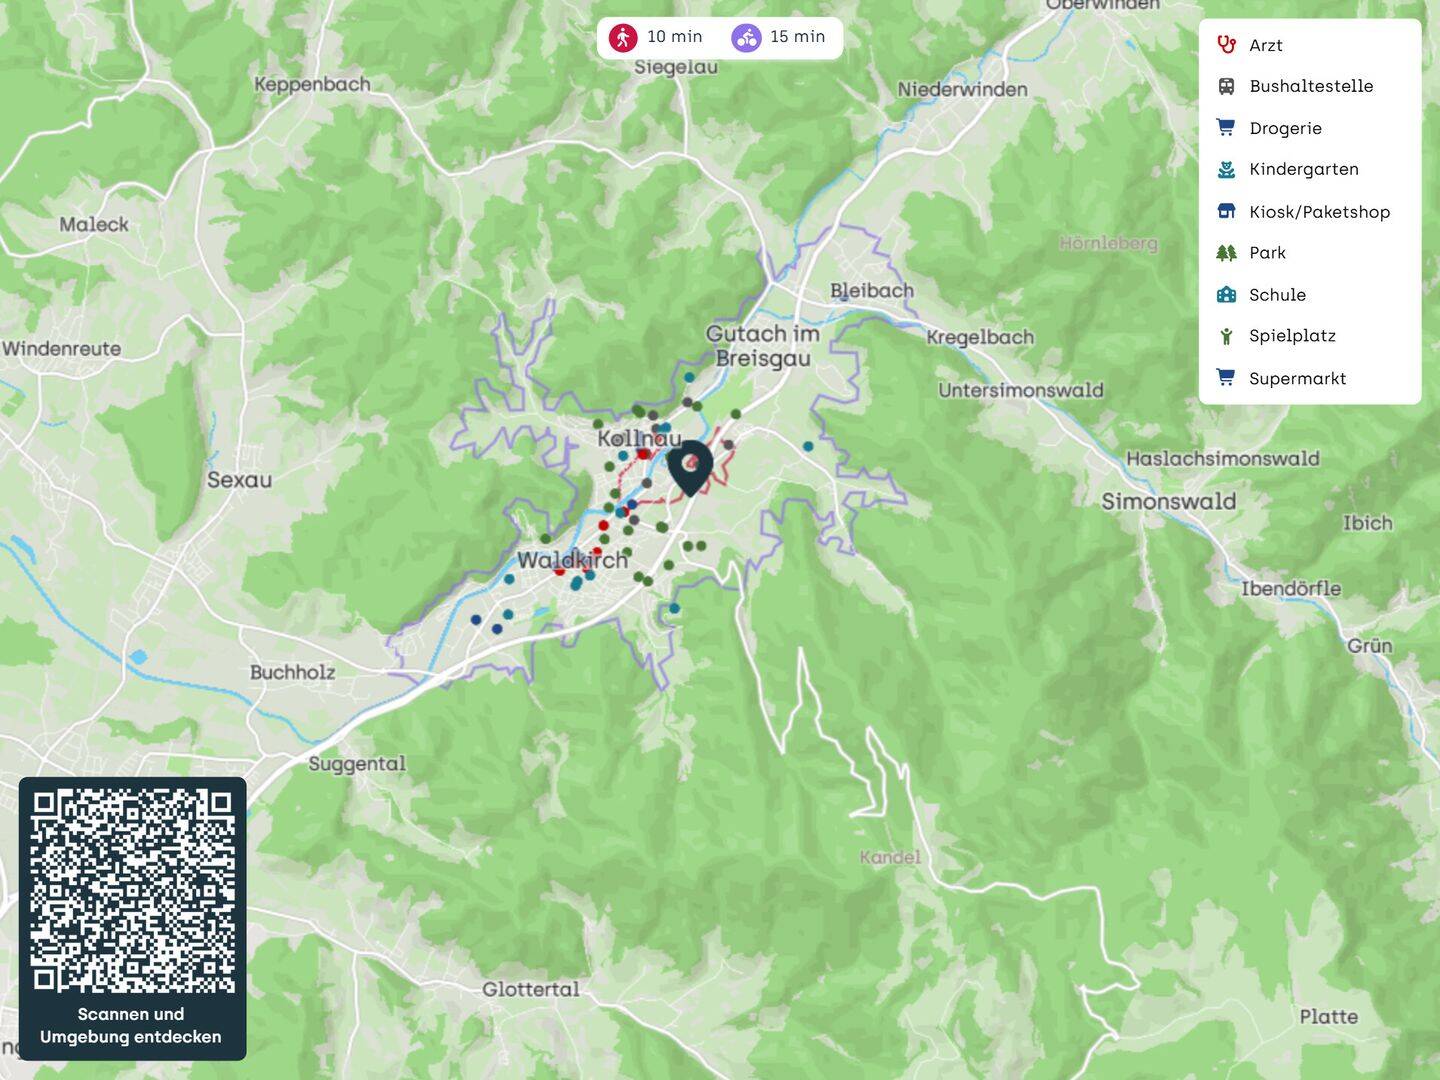Toggle the 10 min walking isochrone

coord(656,38)
